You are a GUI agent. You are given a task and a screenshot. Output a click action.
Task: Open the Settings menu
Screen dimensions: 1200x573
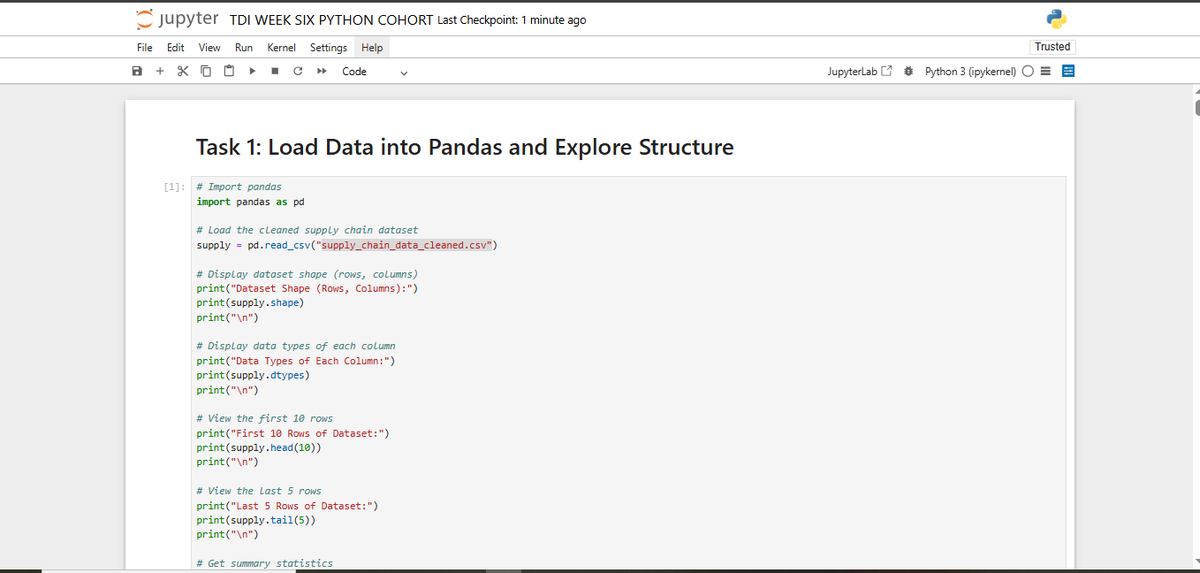pyautogui.click(x=329, y=47)
